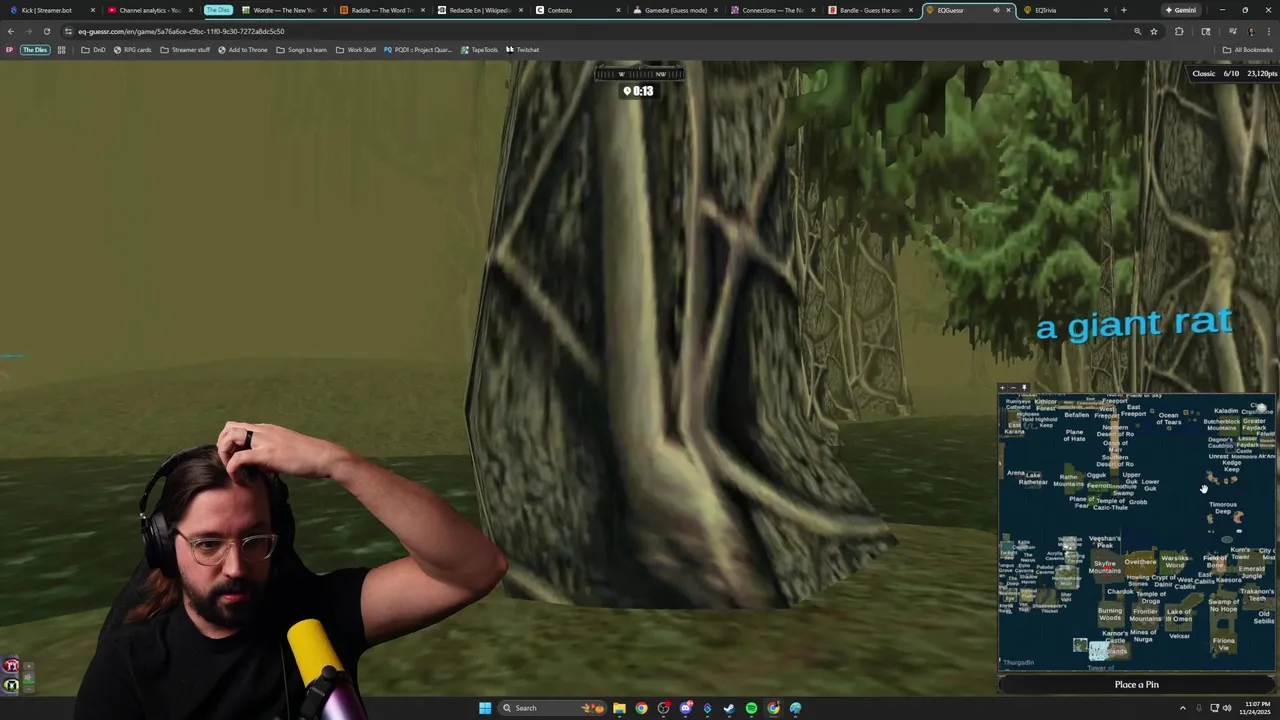
Task: Open the Twitchat bookmark
Action: 522,50
